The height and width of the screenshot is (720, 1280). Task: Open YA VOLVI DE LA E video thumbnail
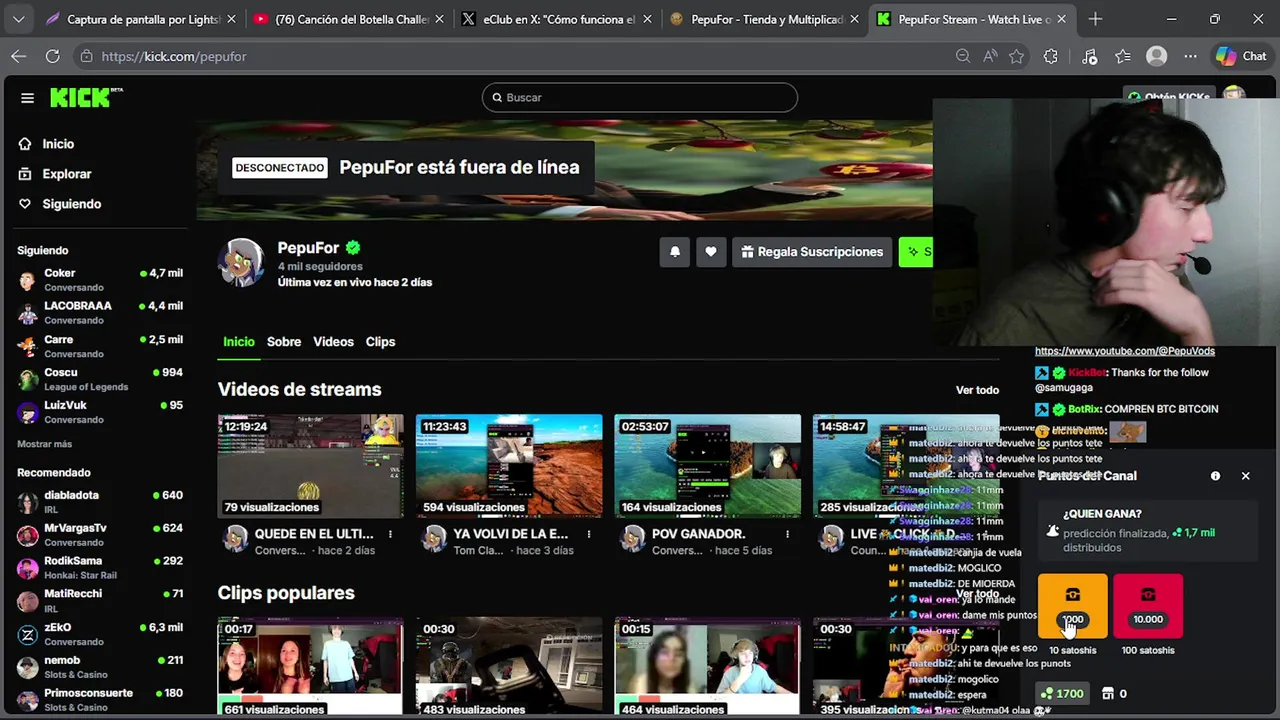pyautogui.click(x=509, y=466)
